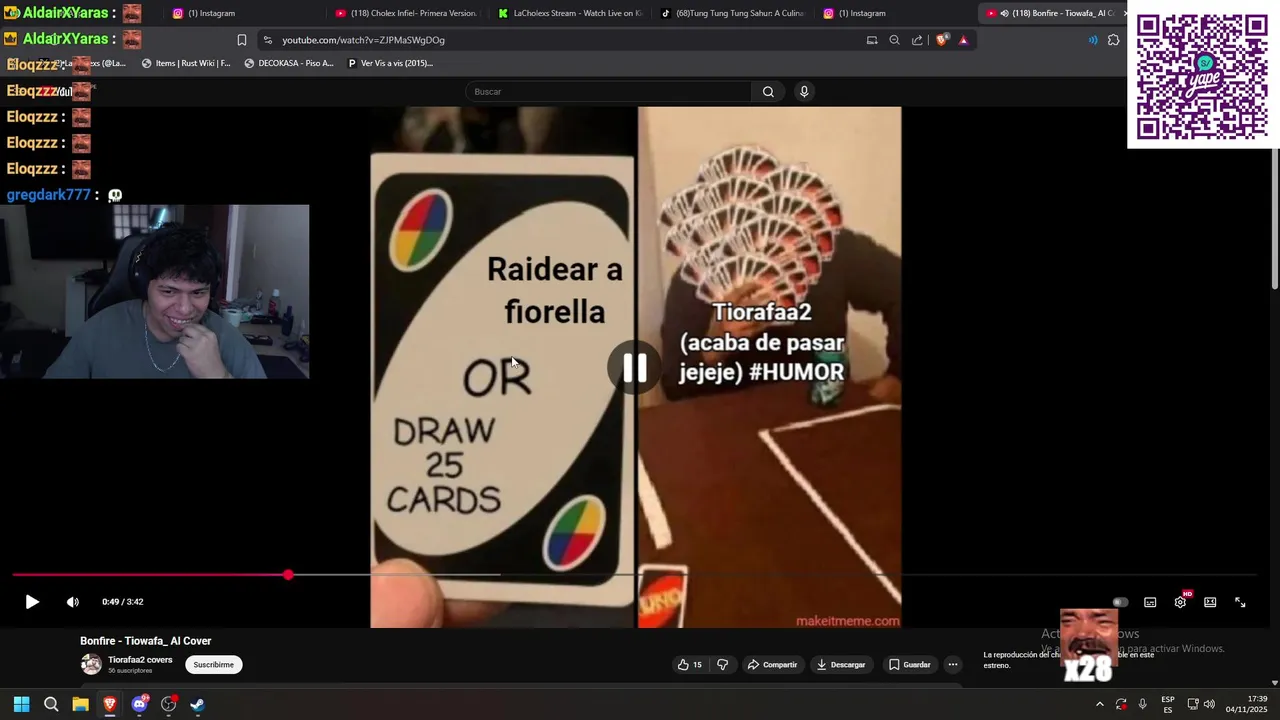Click the YouTube search magnifier button
Screen dimensions: 1280x720
point(768,92)
